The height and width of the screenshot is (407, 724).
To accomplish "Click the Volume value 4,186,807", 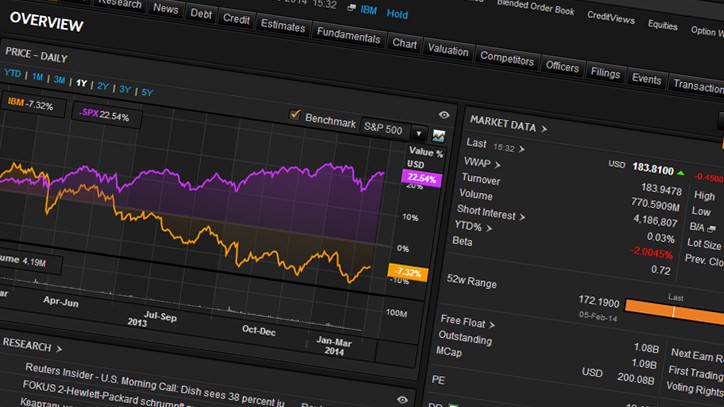I will tap(655, 221).
